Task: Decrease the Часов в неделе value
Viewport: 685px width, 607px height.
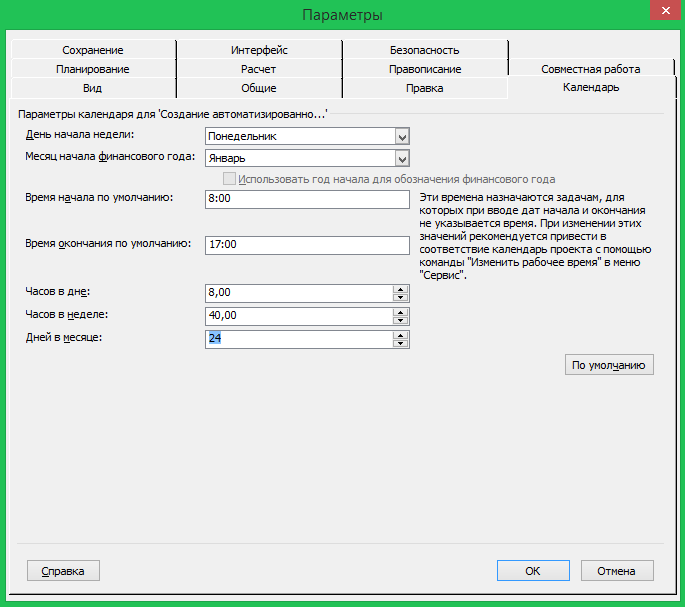Action: [x=401, y=321]
